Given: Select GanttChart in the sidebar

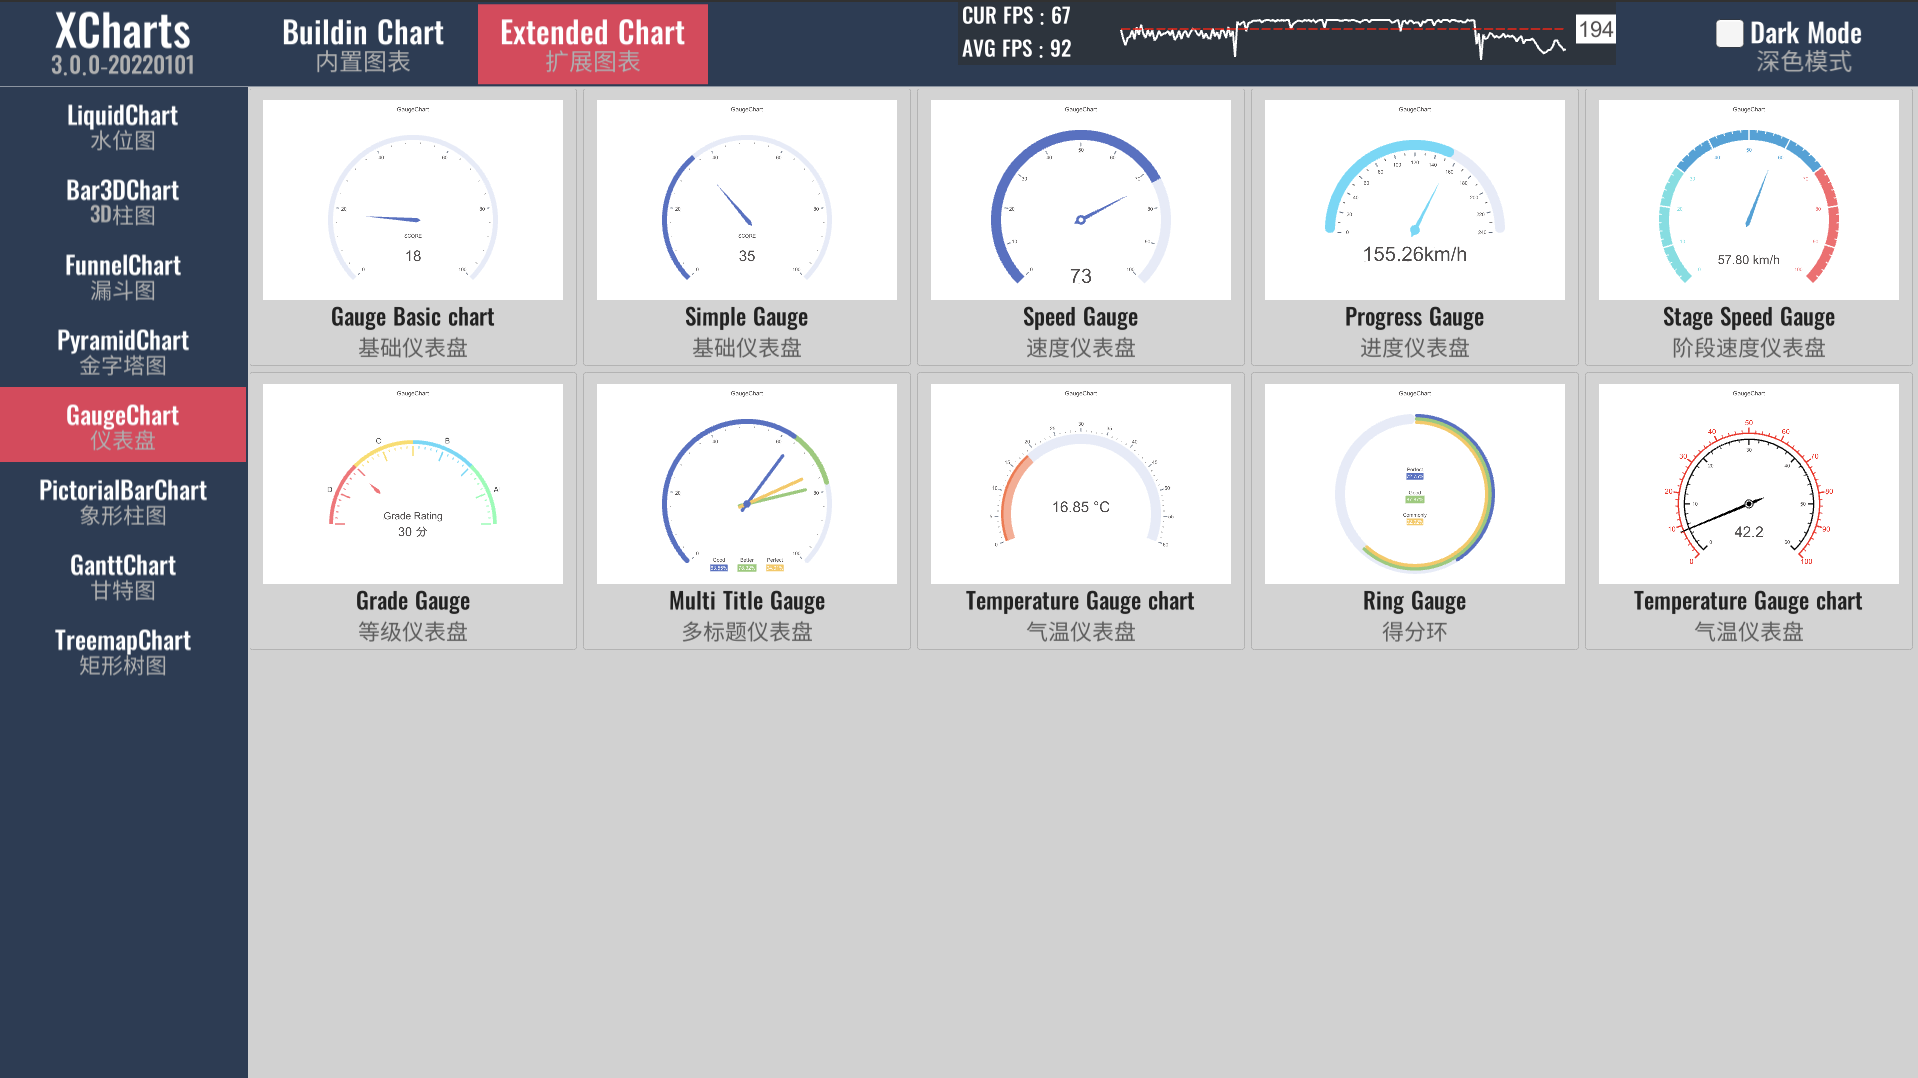Looking at the screenshot, I should (123, 576).
